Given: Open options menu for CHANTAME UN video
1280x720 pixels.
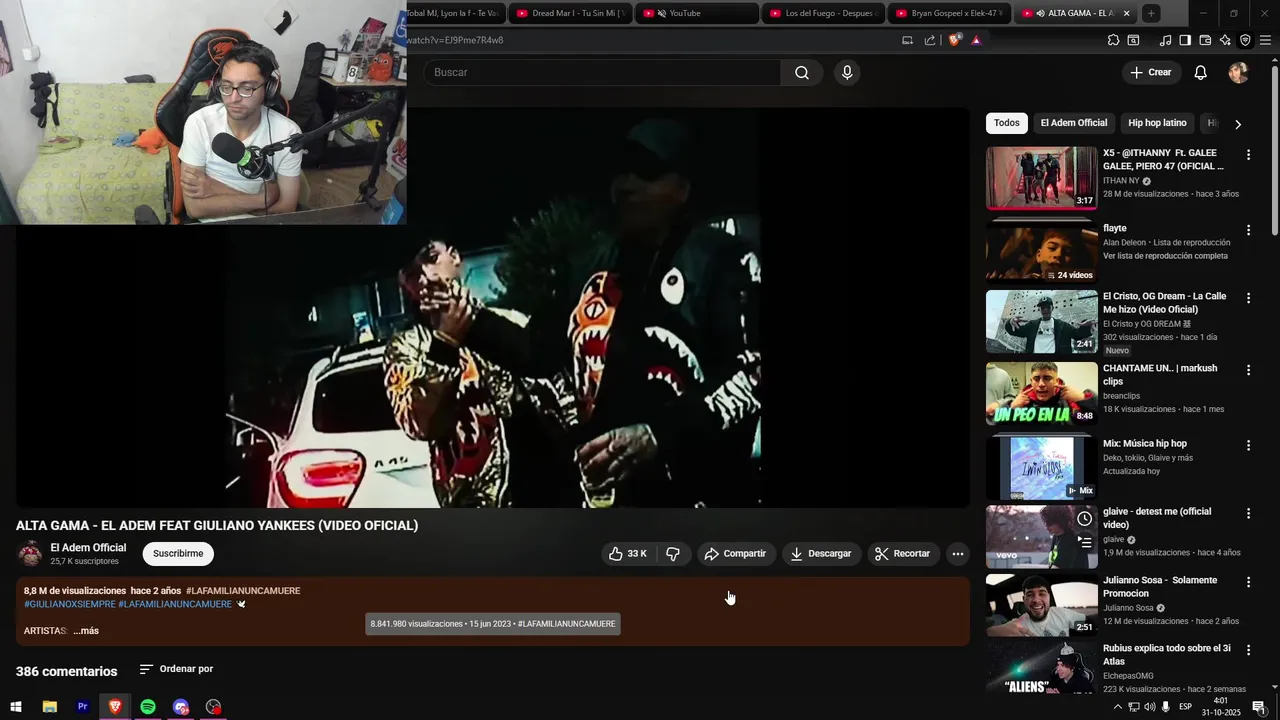Looking at the screenshot, I should [x=1248, y=370].
